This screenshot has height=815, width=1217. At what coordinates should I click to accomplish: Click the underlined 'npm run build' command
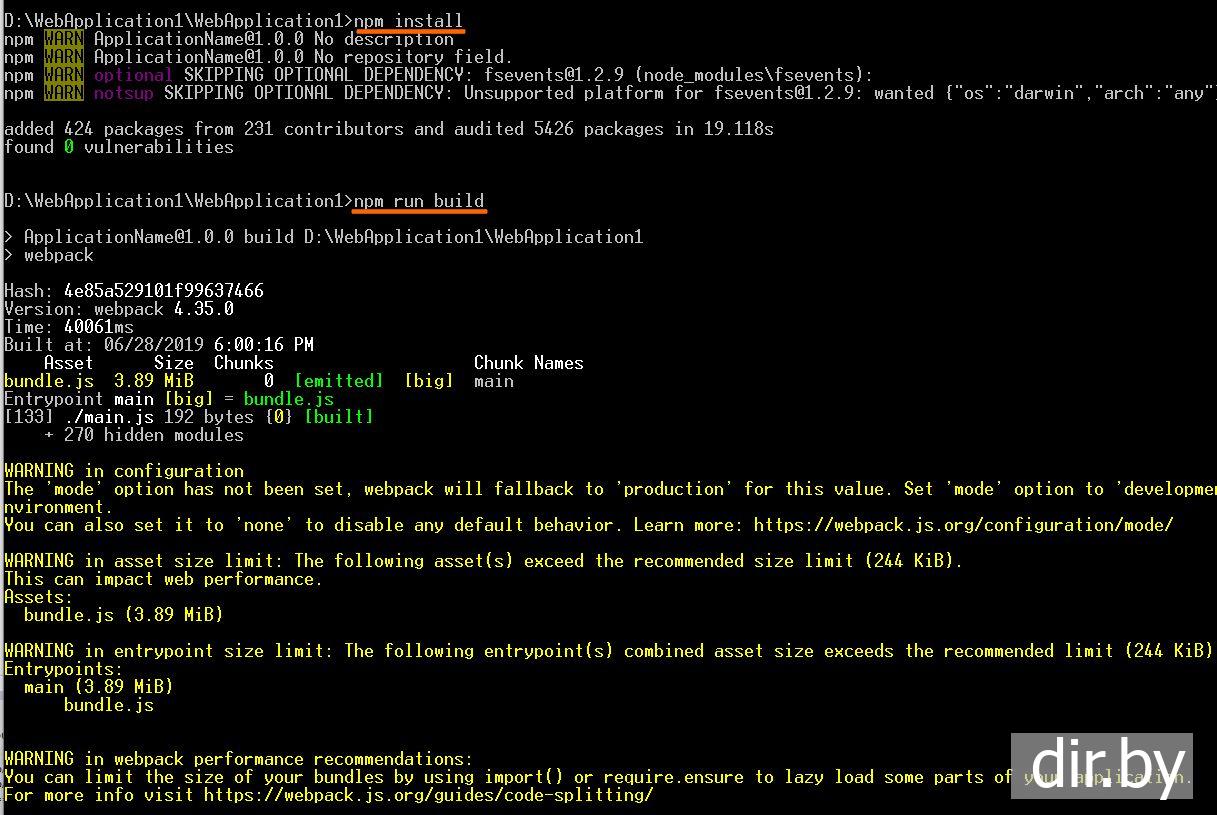[x=419, y=201]
